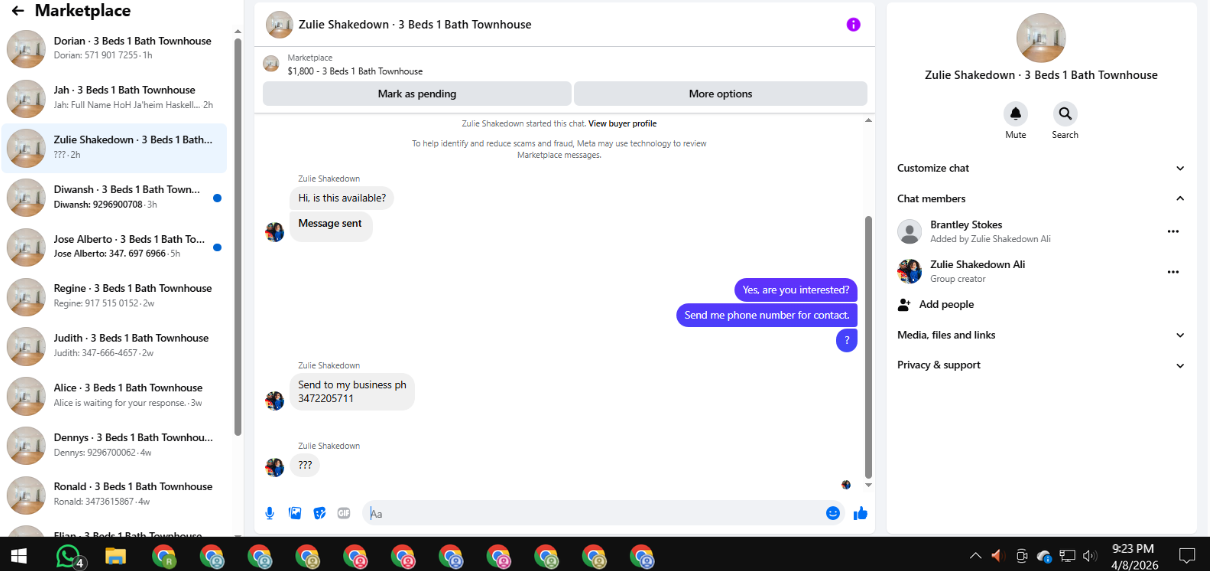The height and width of the screenshot is (571, 1210).
Task: Expand the Privacy & support section
Action: (1041, 365)
